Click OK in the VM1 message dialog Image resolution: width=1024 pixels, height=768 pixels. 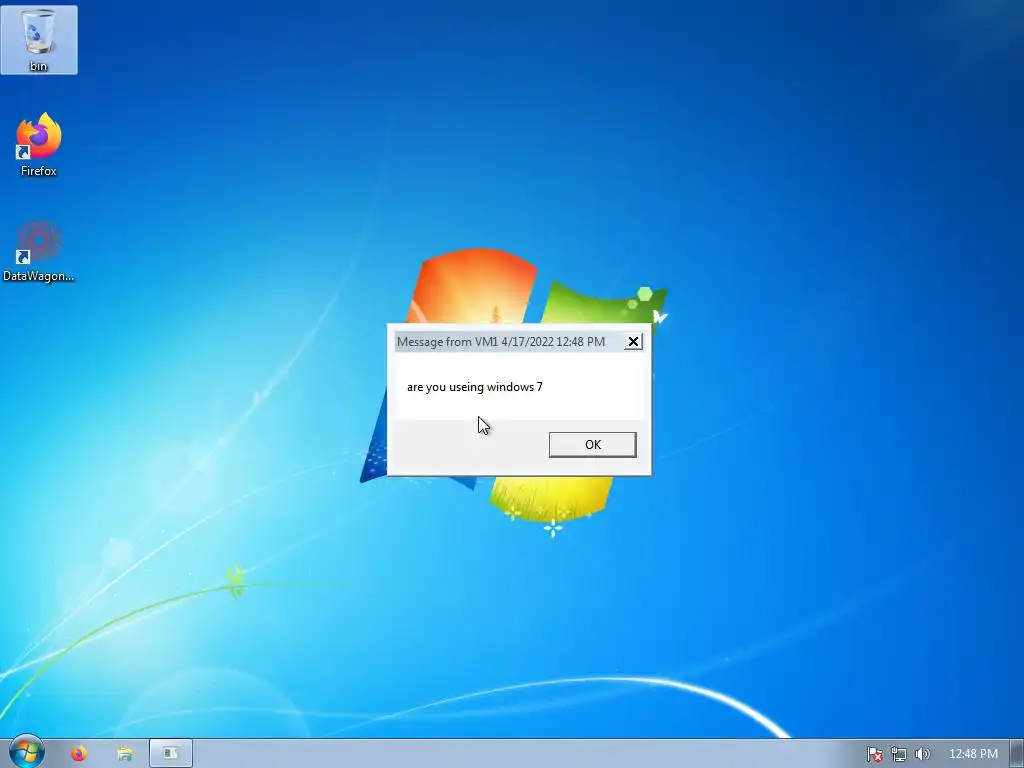(592, 445)
